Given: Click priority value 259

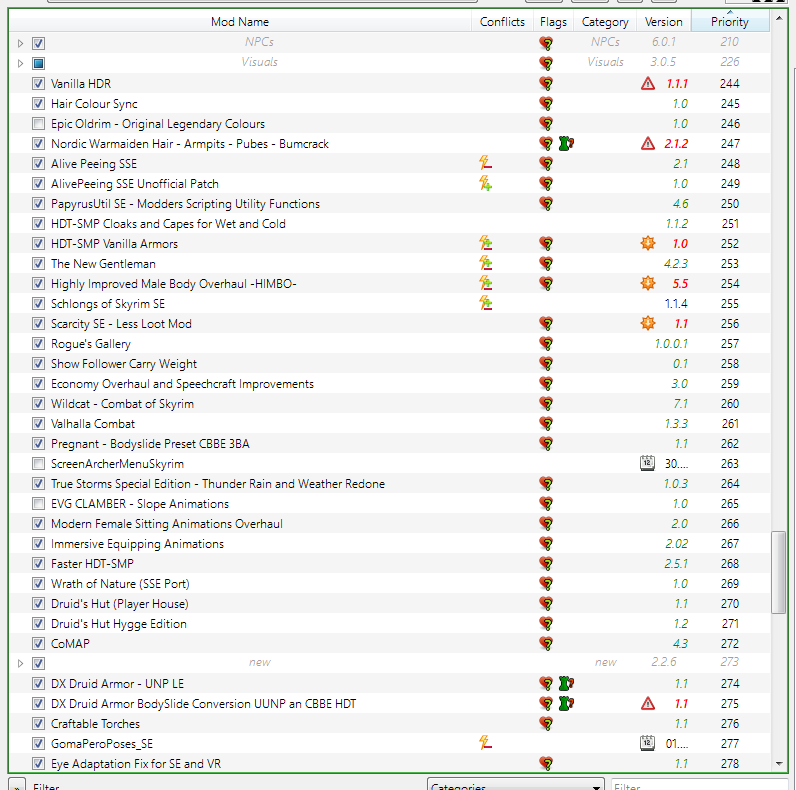Looking at the screenshot, I should [x=729, y=384].
